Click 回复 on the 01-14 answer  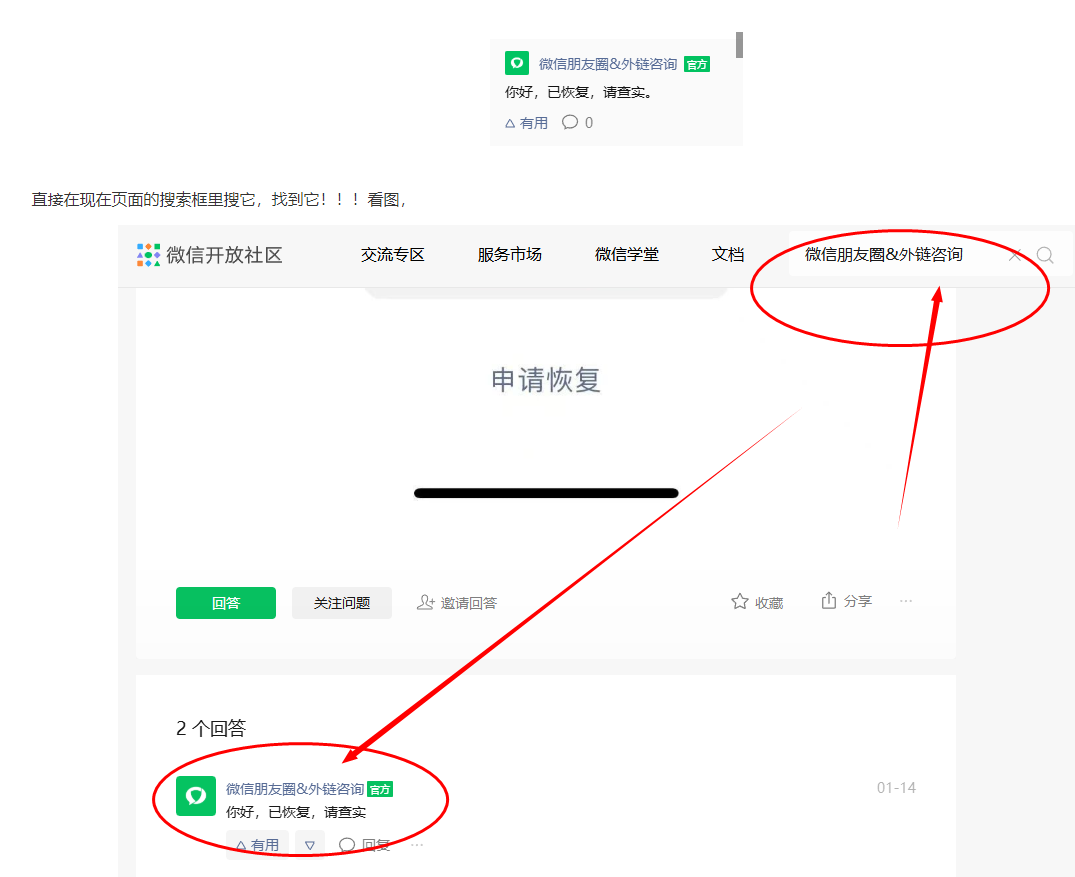[x=365, y=845]
